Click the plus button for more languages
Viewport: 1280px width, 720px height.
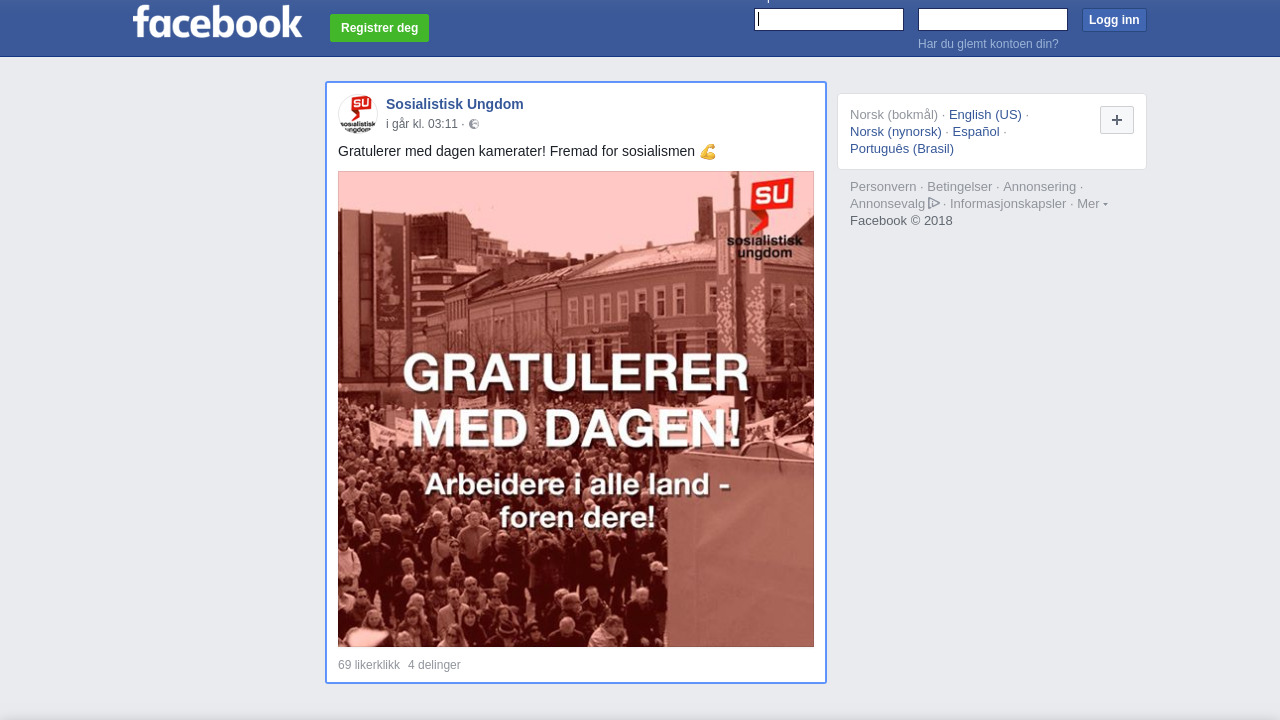(x=1117, y=120)
